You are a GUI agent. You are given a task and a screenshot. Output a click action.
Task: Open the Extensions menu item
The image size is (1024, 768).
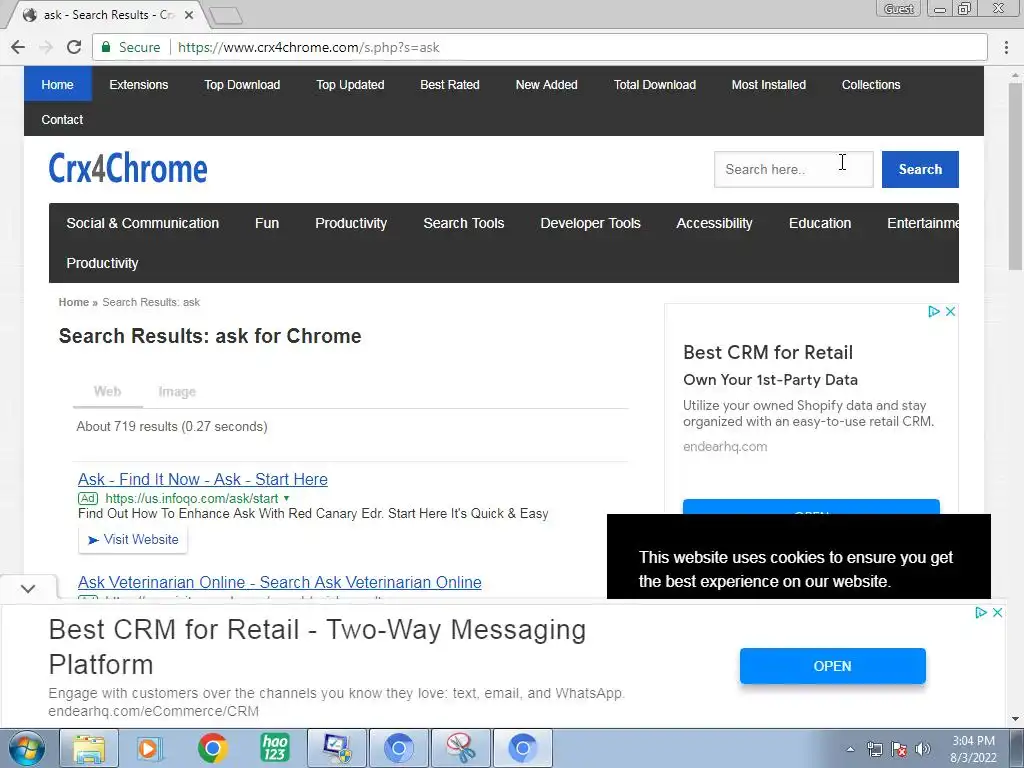138,84
